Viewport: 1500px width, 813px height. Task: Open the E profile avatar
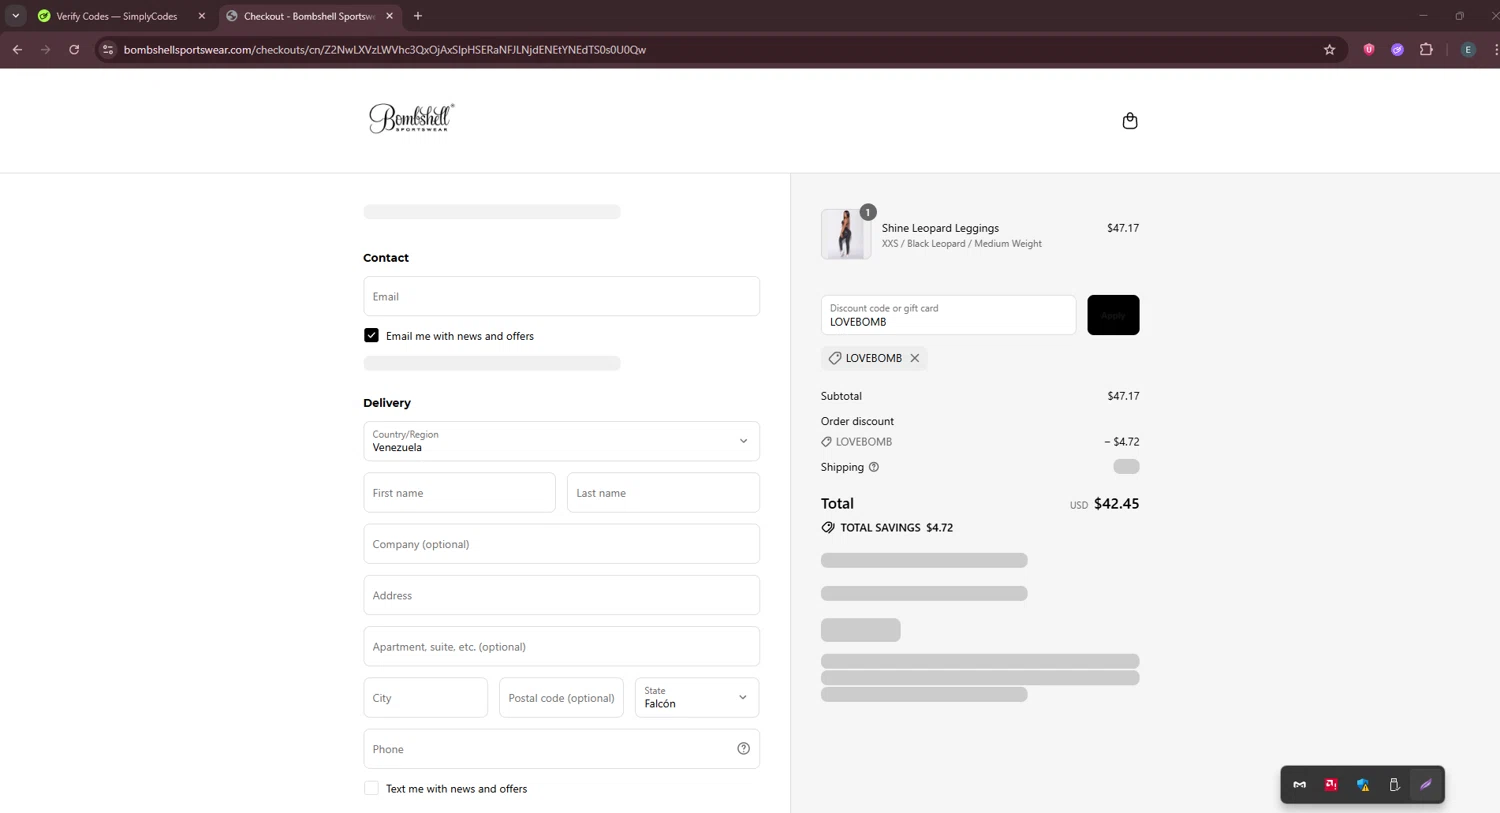click(1468, 50)
